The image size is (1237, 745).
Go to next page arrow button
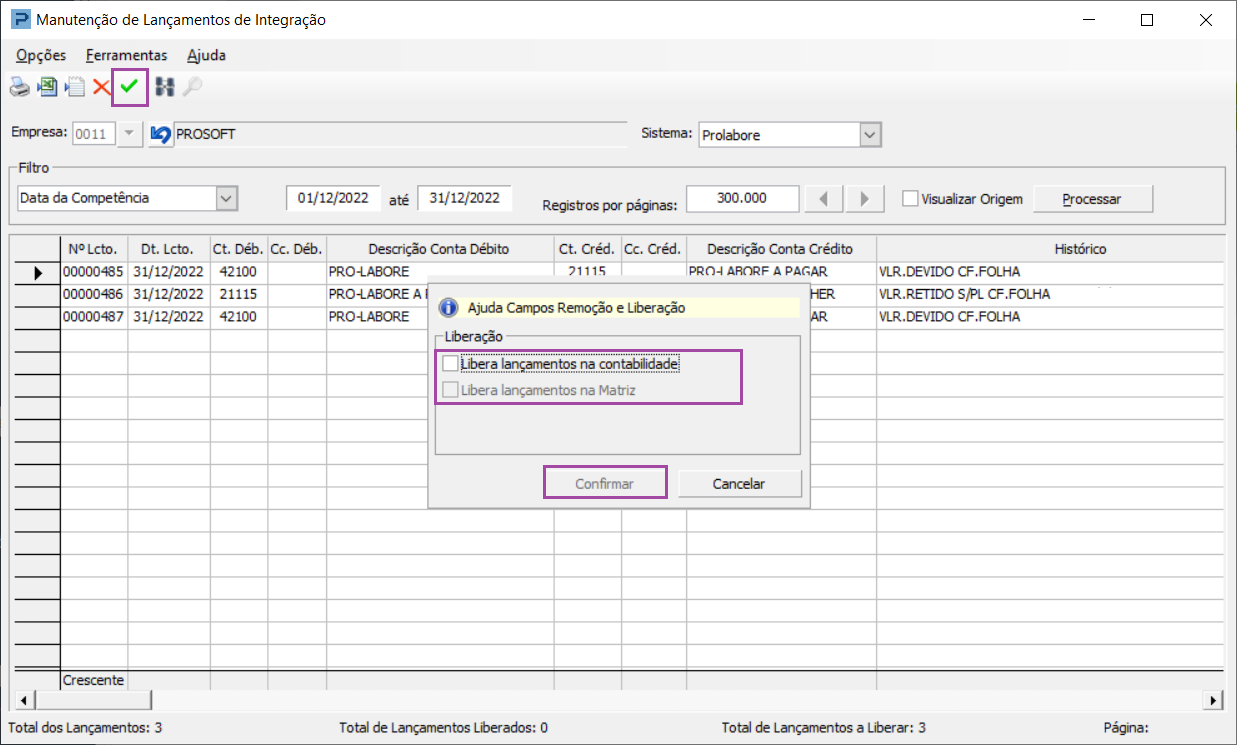click(865, 198)
